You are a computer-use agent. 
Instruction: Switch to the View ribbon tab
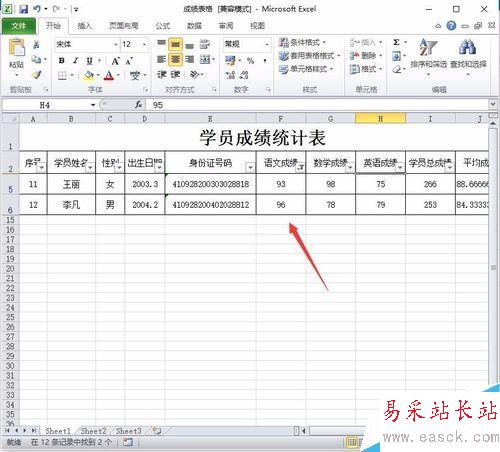point(257,26)
